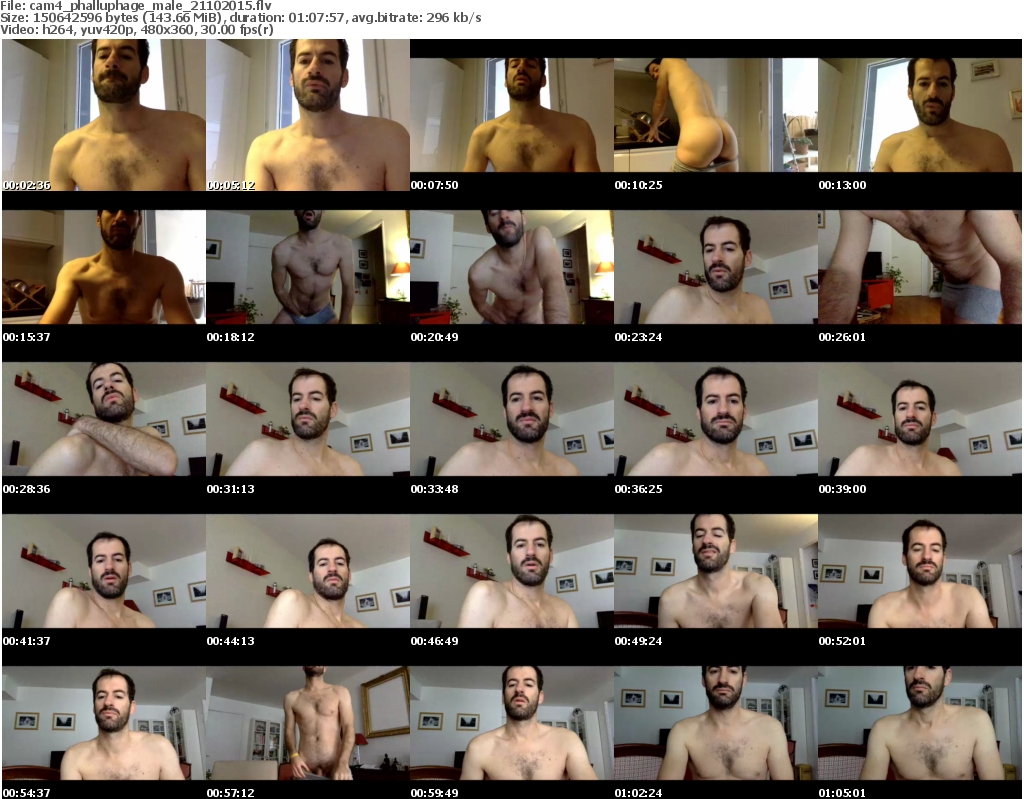Select the thumbnail frame at 00:28:36
Viewport: 1024px width, 799px height.
click(x=104, y=419)
